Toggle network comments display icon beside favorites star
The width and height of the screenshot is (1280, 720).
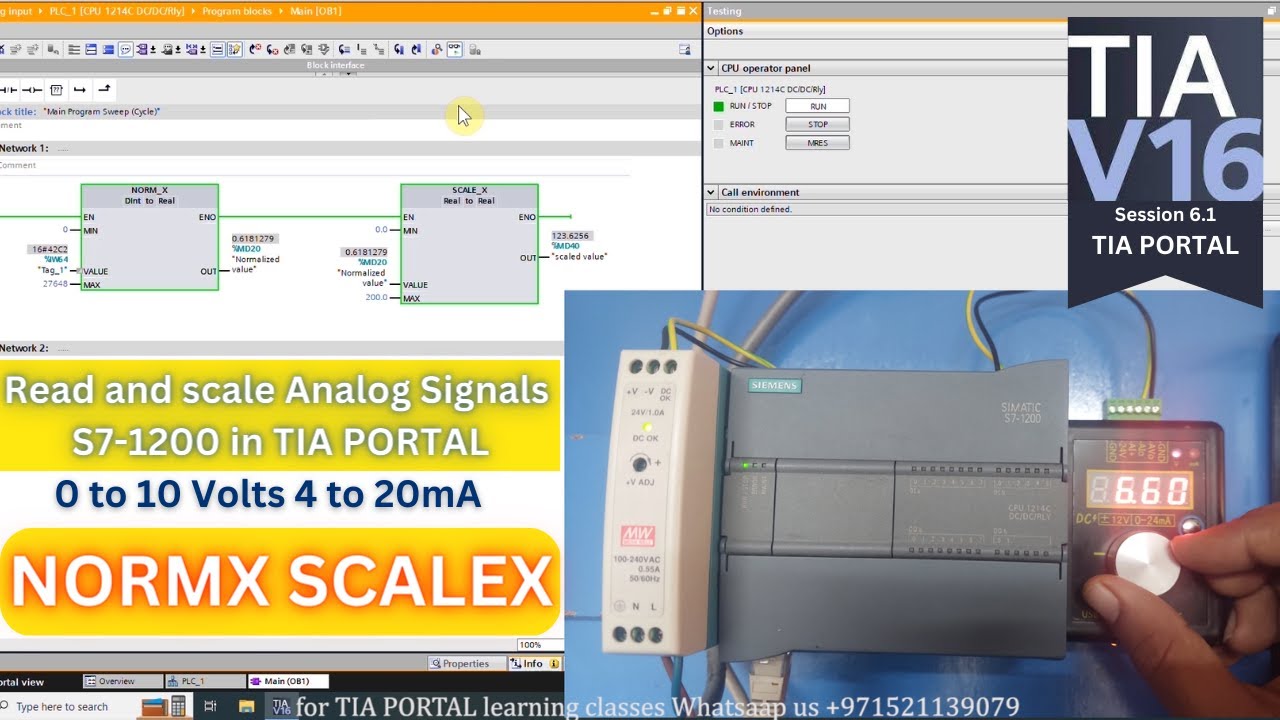click(217, 49)
